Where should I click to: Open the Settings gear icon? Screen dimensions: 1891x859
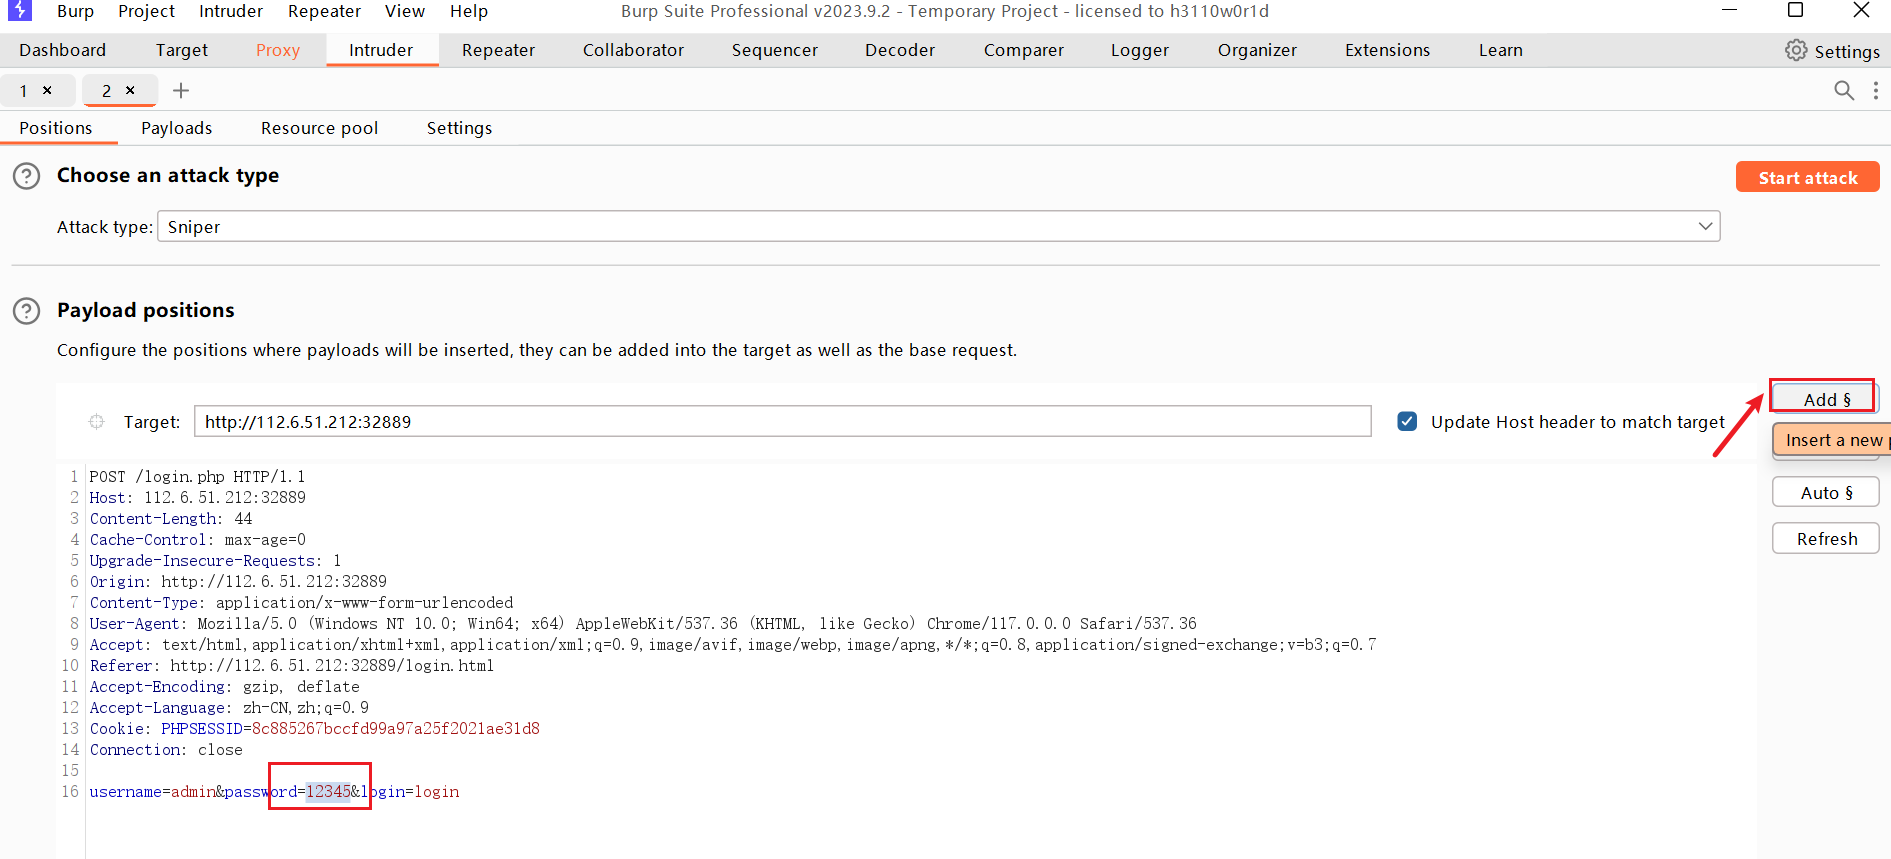1796,51
